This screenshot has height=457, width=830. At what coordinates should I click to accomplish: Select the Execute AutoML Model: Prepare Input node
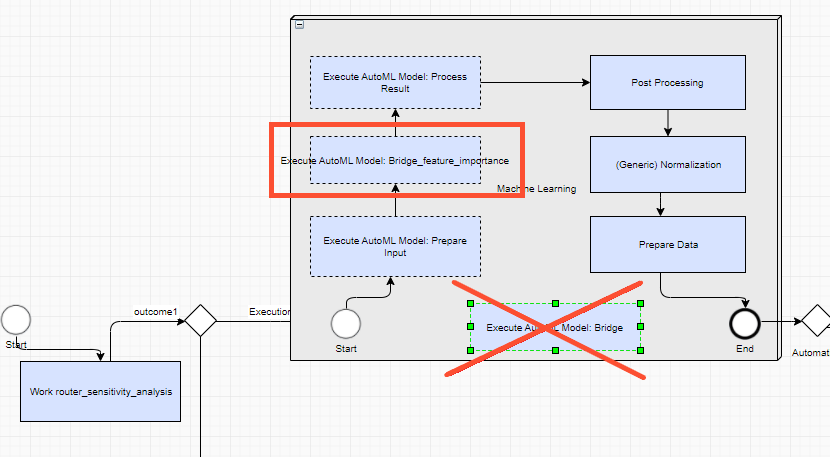[x=395, y=246]
